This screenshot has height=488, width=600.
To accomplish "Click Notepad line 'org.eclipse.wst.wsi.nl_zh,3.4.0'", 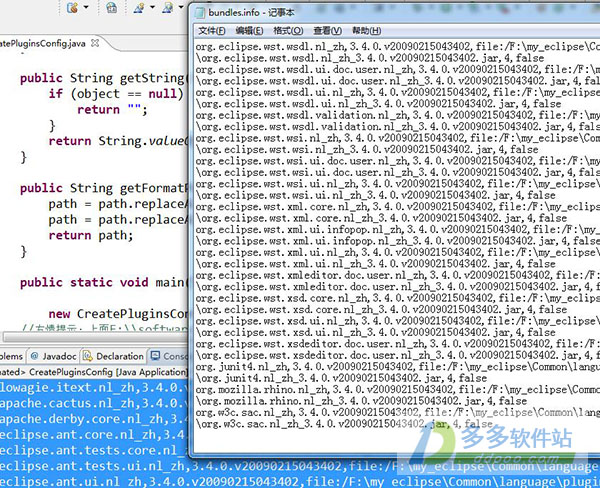I will click(398, 138).
